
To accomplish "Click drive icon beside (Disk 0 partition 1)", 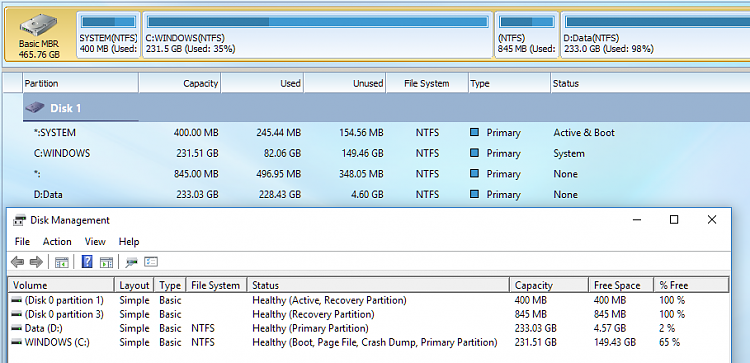I will click(17, 300).
